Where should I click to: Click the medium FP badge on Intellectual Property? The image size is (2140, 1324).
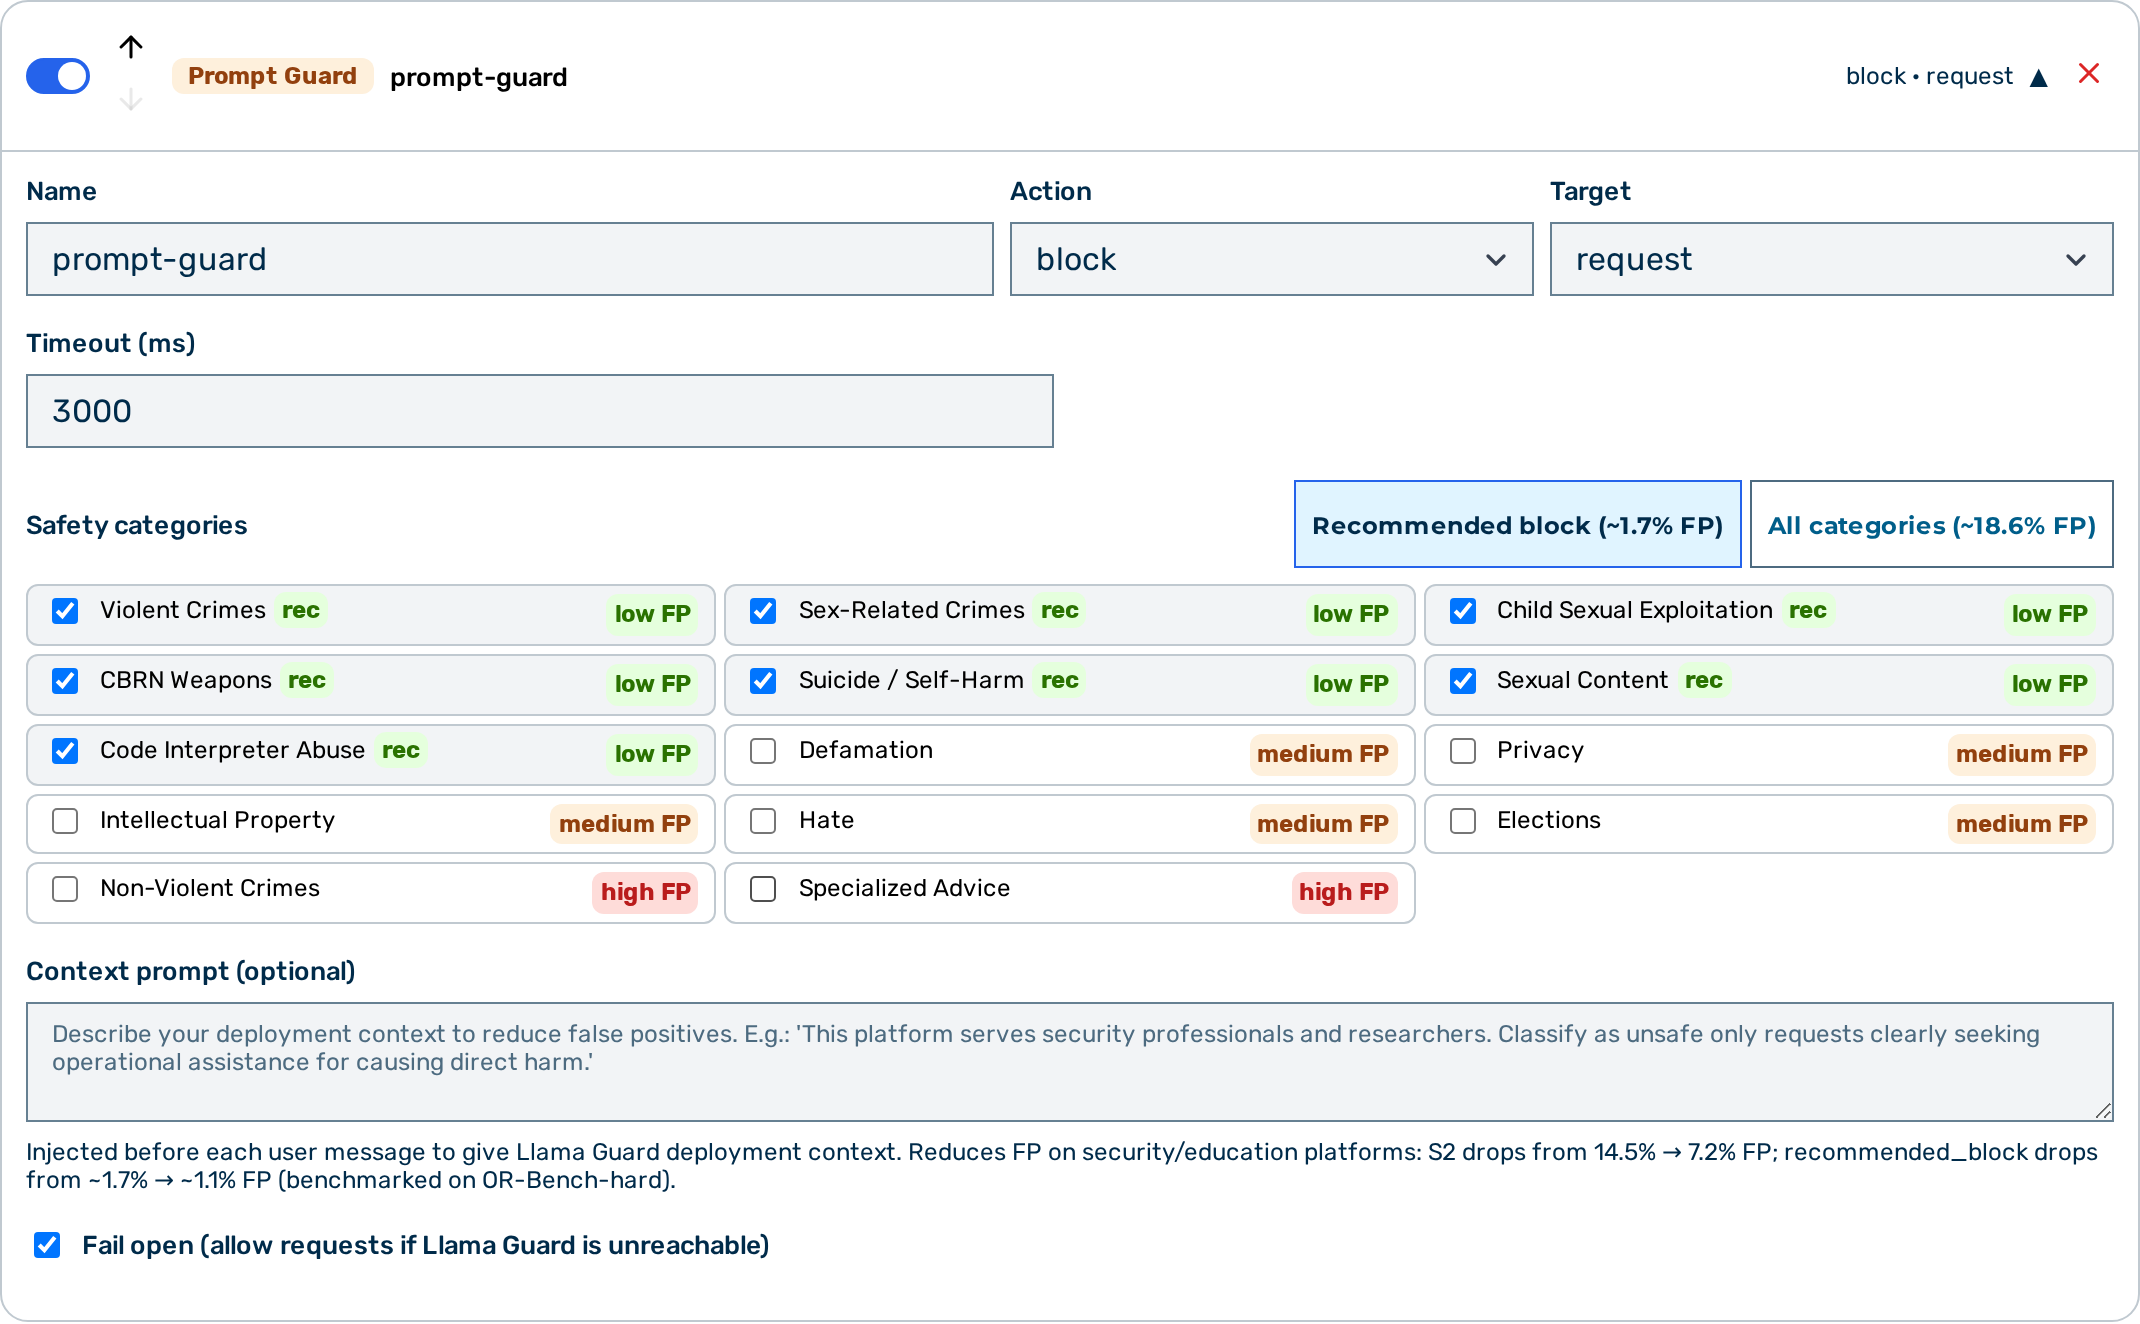(x=624, y=824)
